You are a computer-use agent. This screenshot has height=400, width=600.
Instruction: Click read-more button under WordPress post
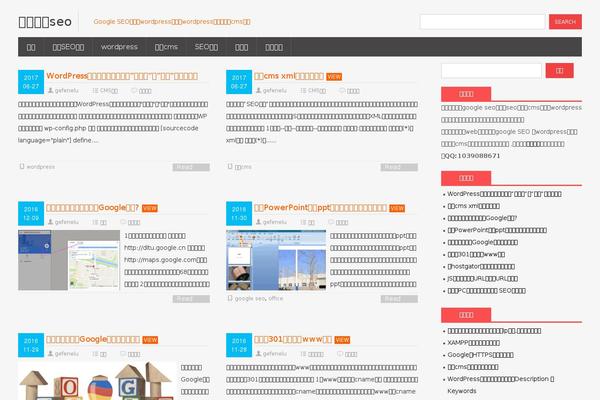pos(191,167)
